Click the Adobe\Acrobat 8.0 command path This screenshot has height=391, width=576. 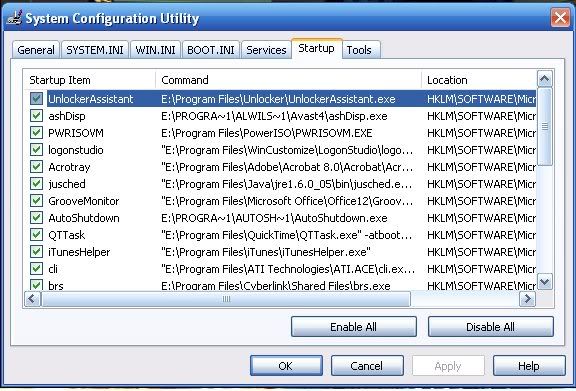[287, 167]
